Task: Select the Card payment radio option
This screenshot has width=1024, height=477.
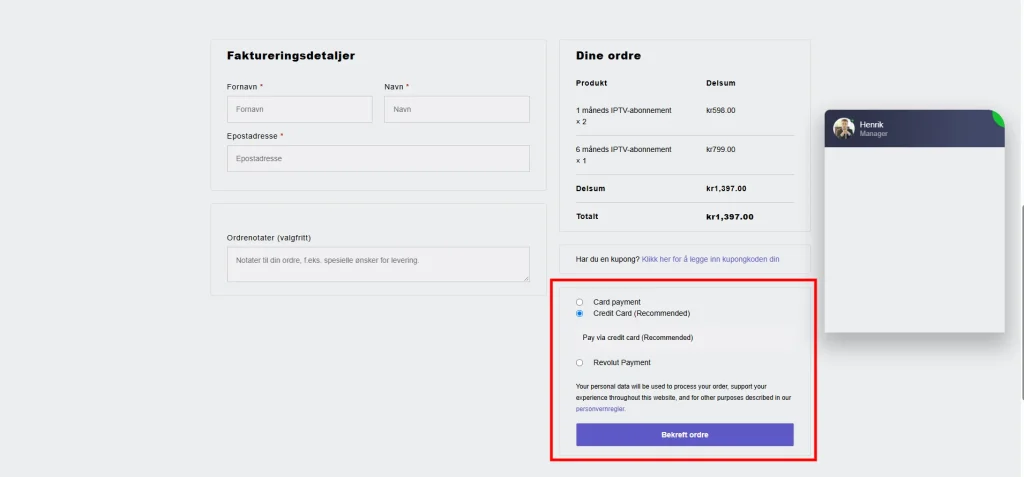Action: (579, 302)
